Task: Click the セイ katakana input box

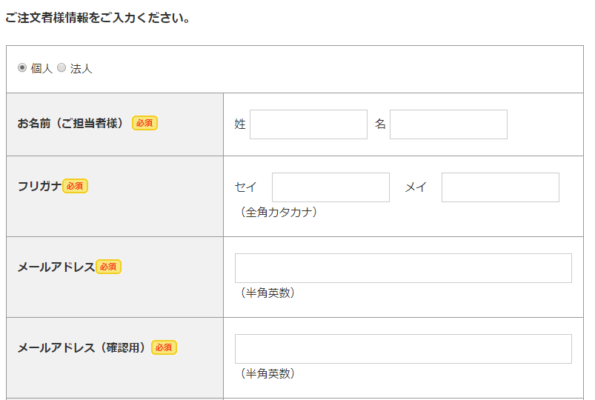Action: click(331, 187)
